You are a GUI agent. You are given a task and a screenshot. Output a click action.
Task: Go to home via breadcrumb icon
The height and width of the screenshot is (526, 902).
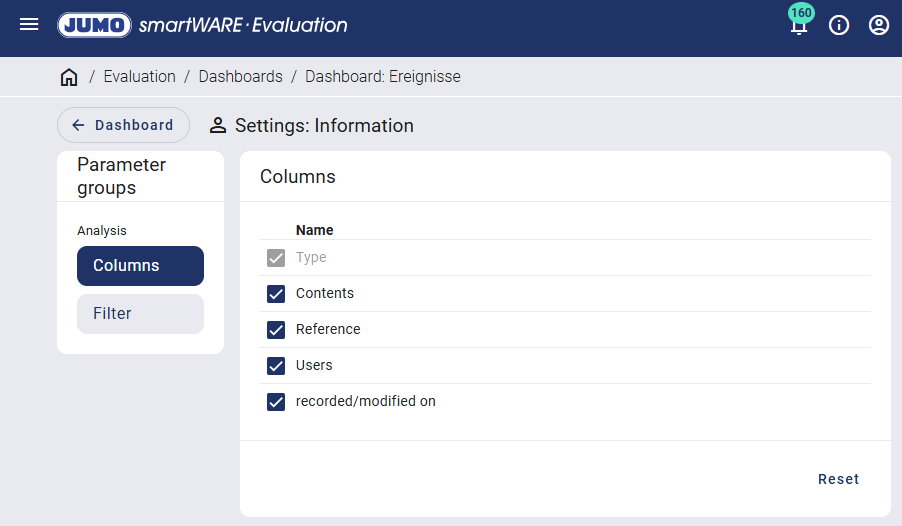pyautogui.click(x=69, y=77)
